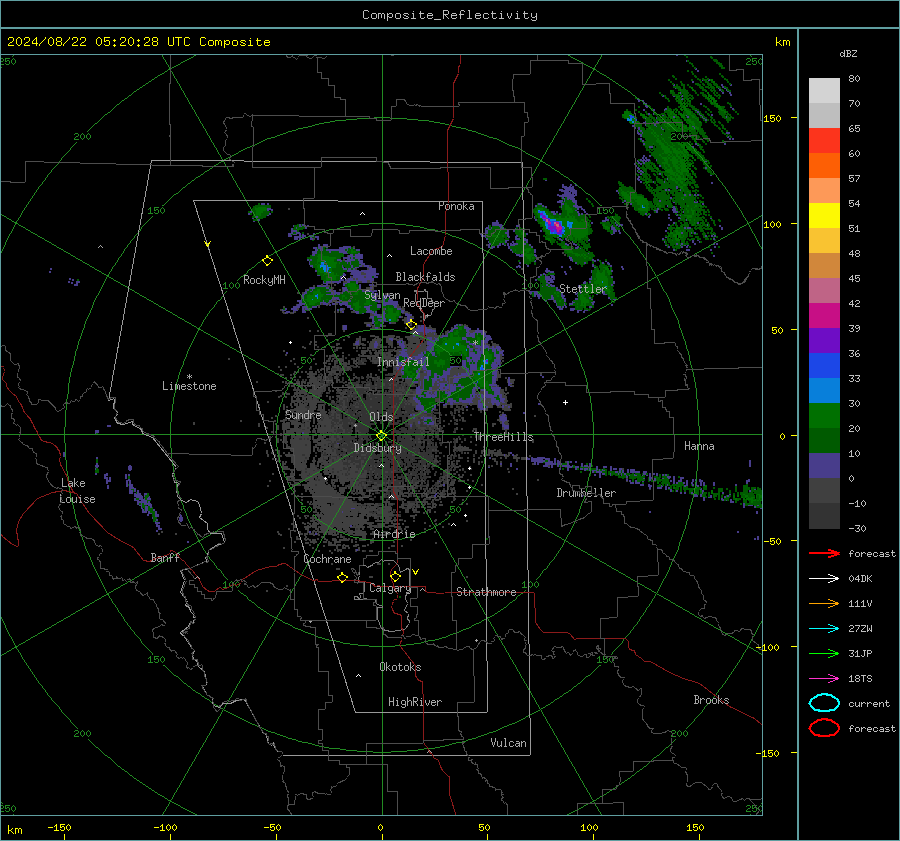Click the white 04DK arrow icon
The height and width of the screenshot is (841, 900).
(x=824, y=579)
